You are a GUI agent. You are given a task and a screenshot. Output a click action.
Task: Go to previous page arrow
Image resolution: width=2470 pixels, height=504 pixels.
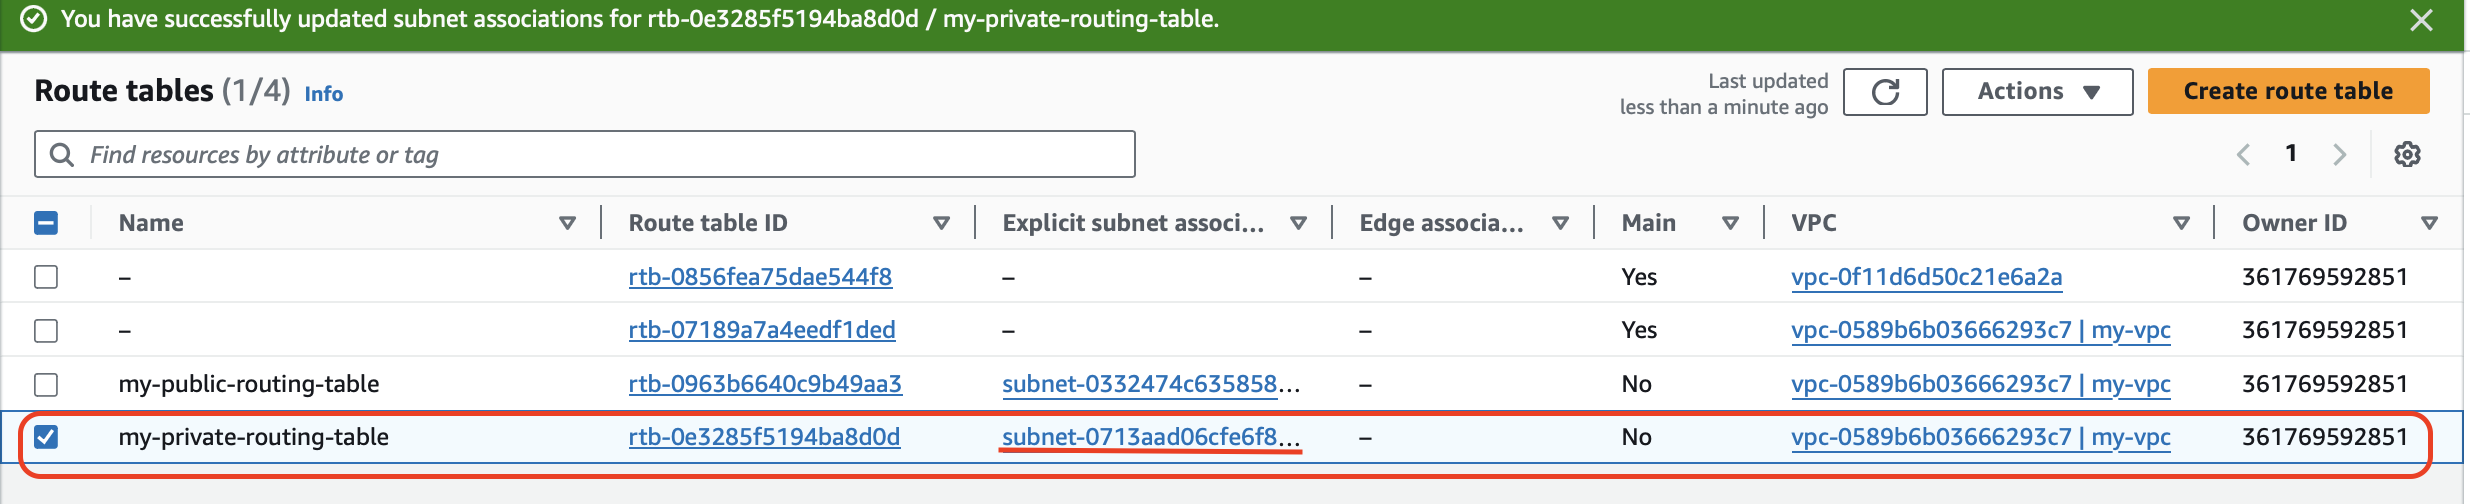[x=2243, y=154]
